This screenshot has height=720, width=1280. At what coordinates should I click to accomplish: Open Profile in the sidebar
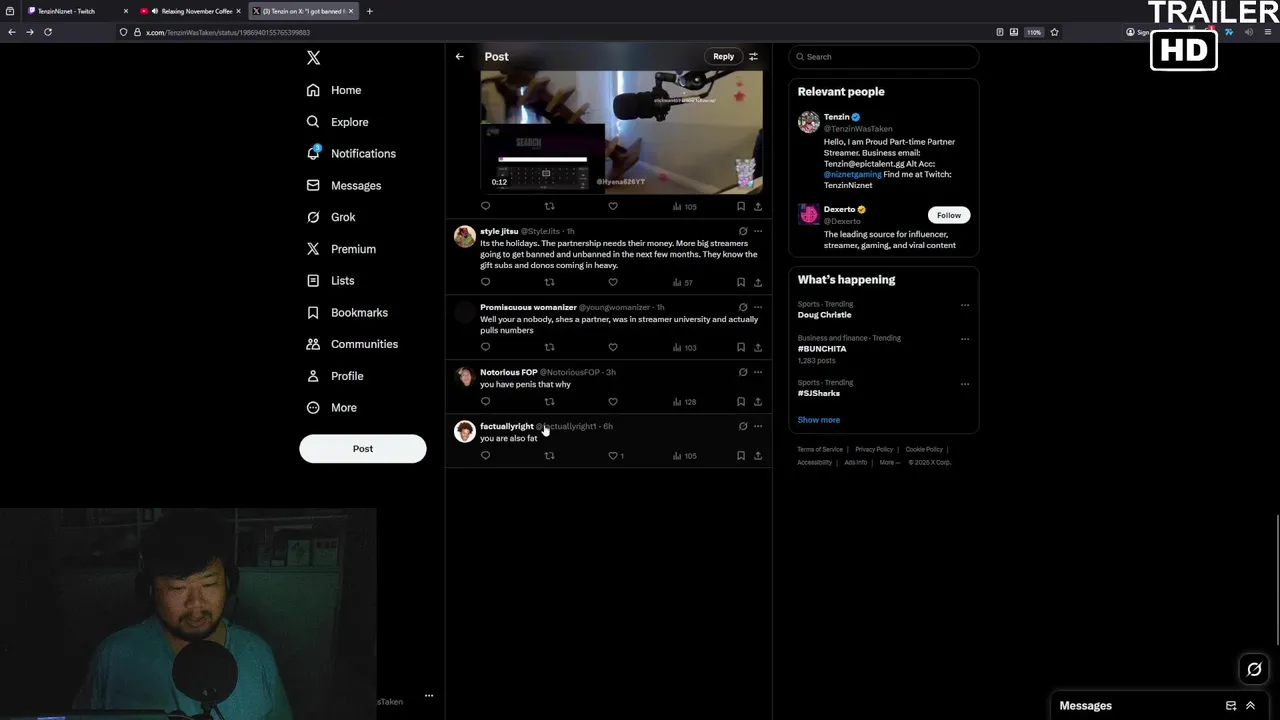[x=334, y=376]
